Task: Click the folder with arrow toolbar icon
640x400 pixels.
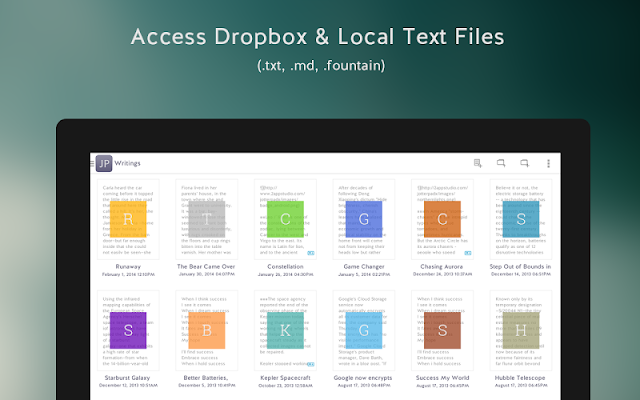Action: point(501,163)
